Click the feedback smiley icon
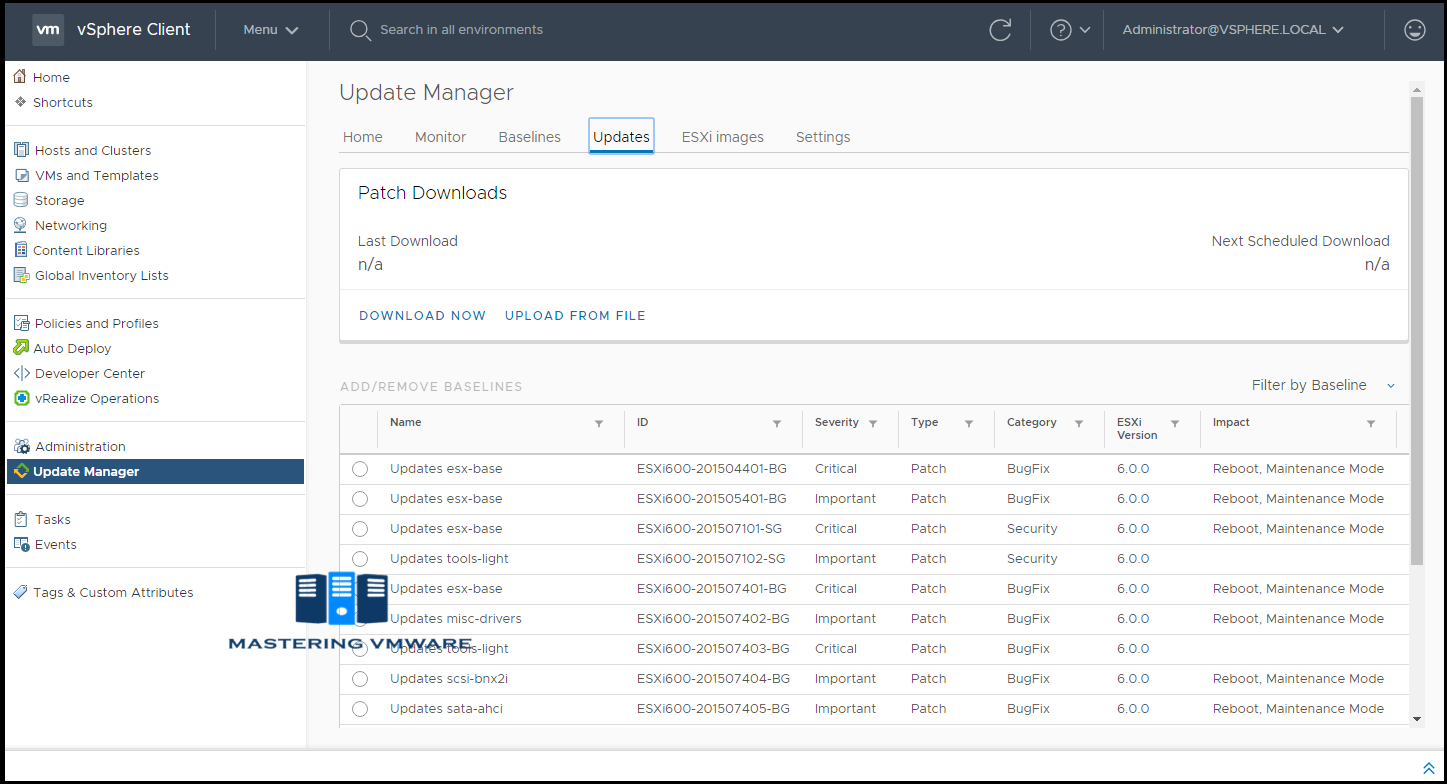Image resolution: width=1447 pixels, height=784 pixels. [1415, 30]
